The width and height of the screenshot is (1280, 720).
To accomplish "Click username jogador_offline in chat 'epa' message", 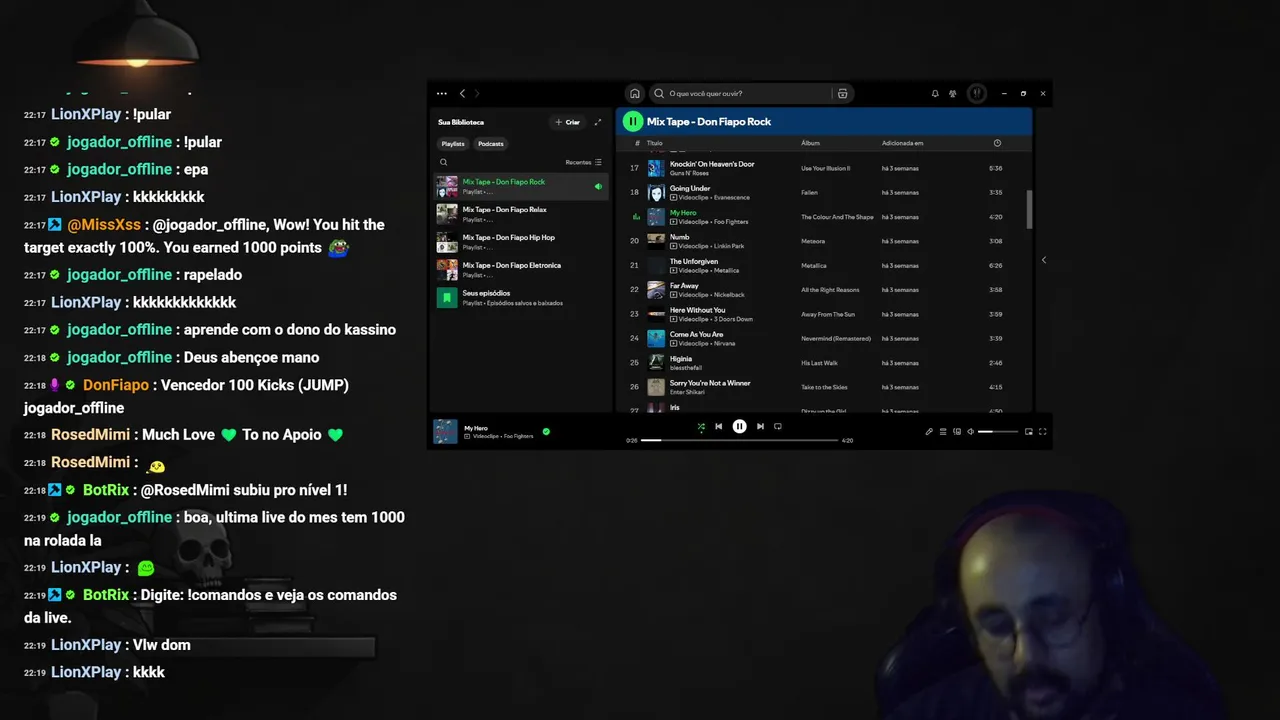I will (120, 169).
